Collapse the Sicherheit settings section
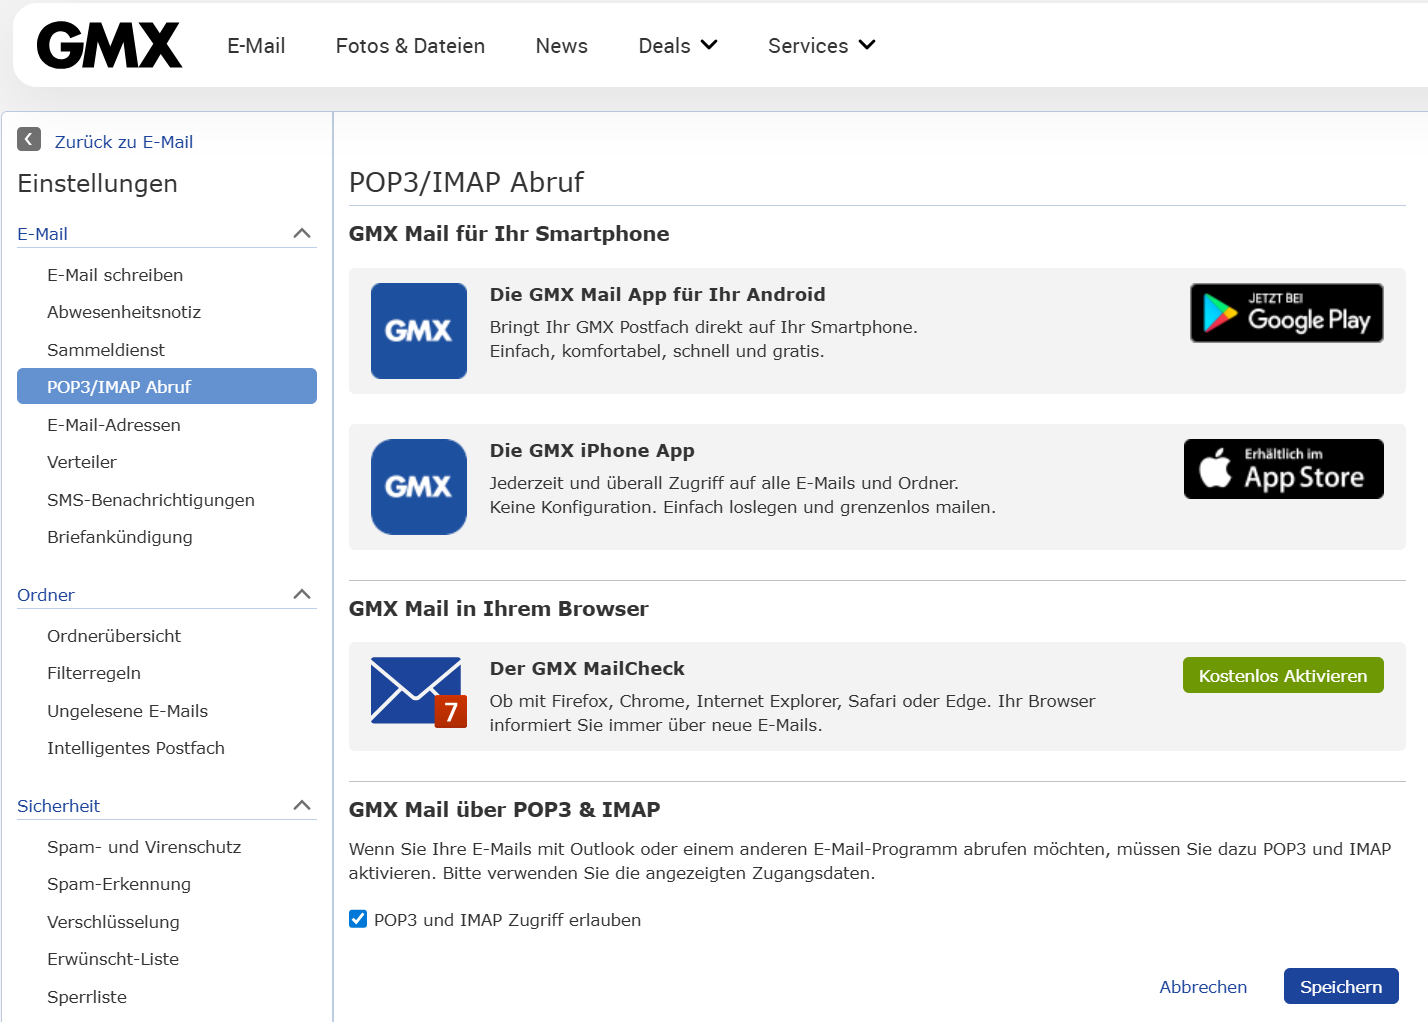This screenshot has height=1022, width=1428. tap(301, 806)
